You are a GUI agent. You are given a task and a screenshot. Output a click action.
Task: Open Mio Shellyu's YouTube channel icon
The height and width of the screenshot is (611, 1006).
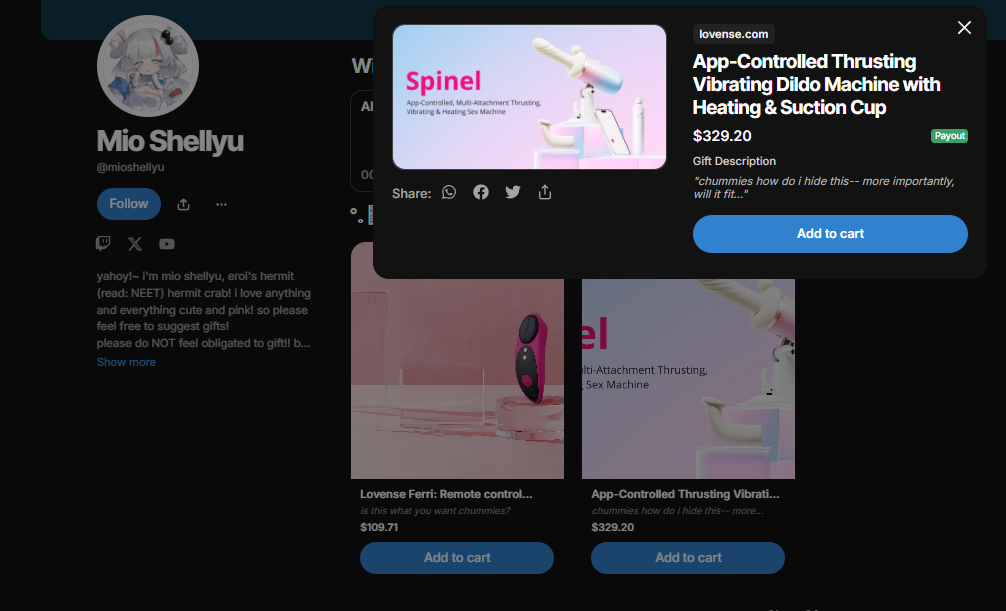(x=167, y=244)
